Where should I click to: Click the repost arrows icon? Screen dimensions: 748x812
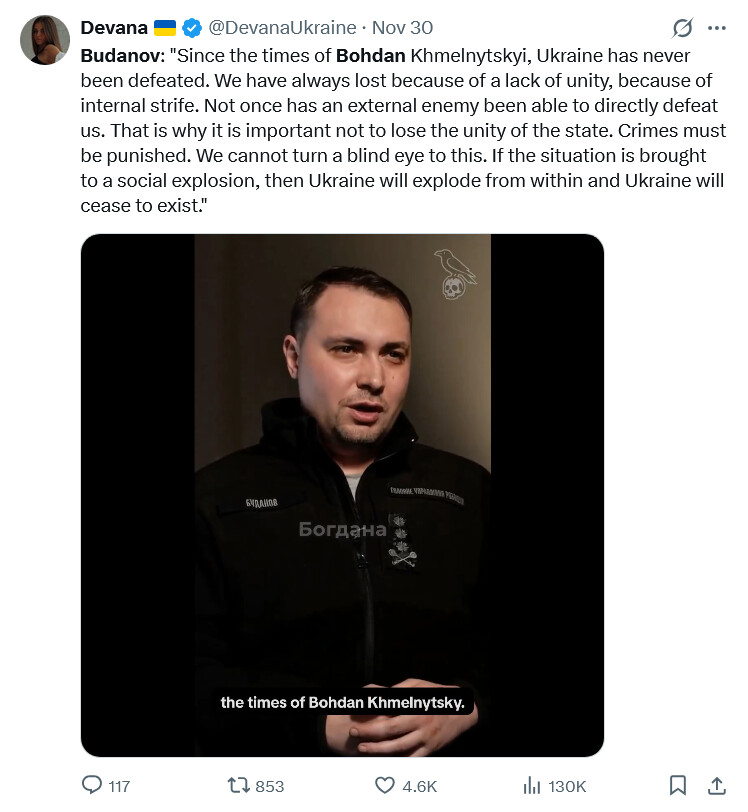pos(239,785)
